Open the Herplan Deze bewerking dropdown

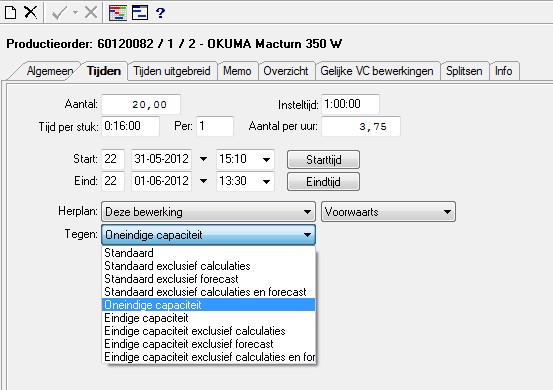click(x=208, y=212)
